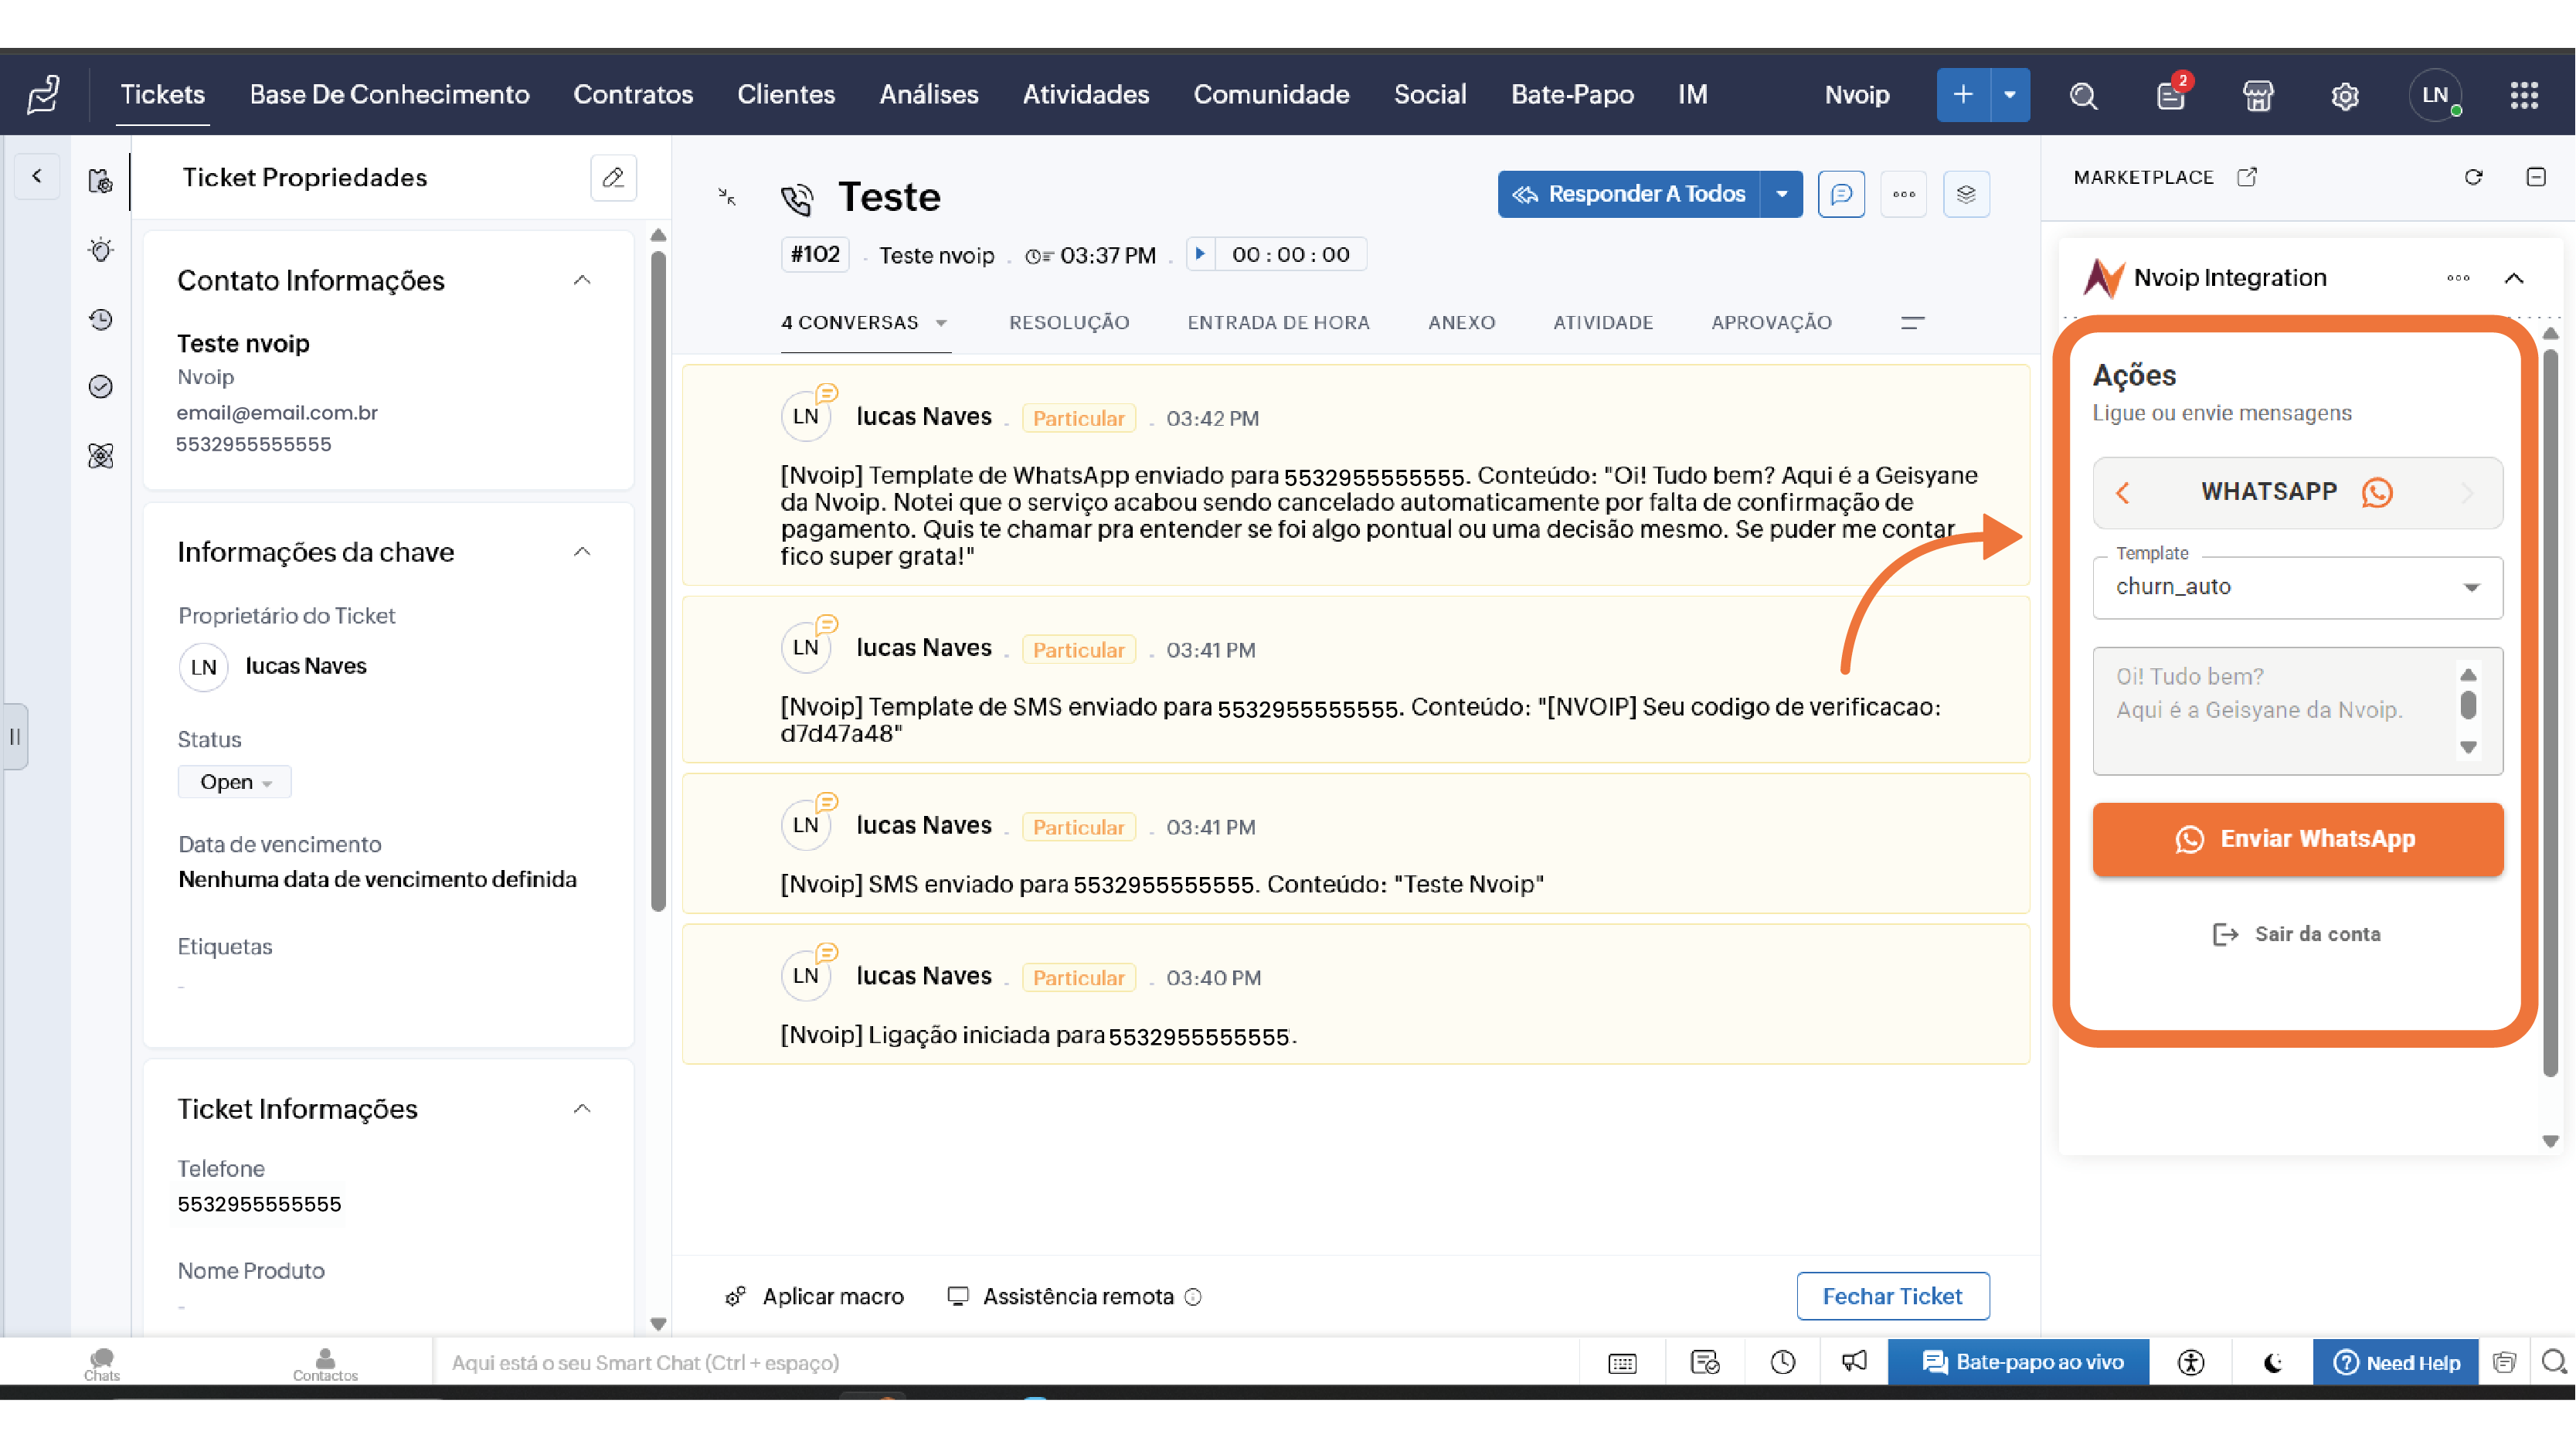Switch to the Resolução tab
This screenshot has width=2576, height=1448.
(1069, 323)
